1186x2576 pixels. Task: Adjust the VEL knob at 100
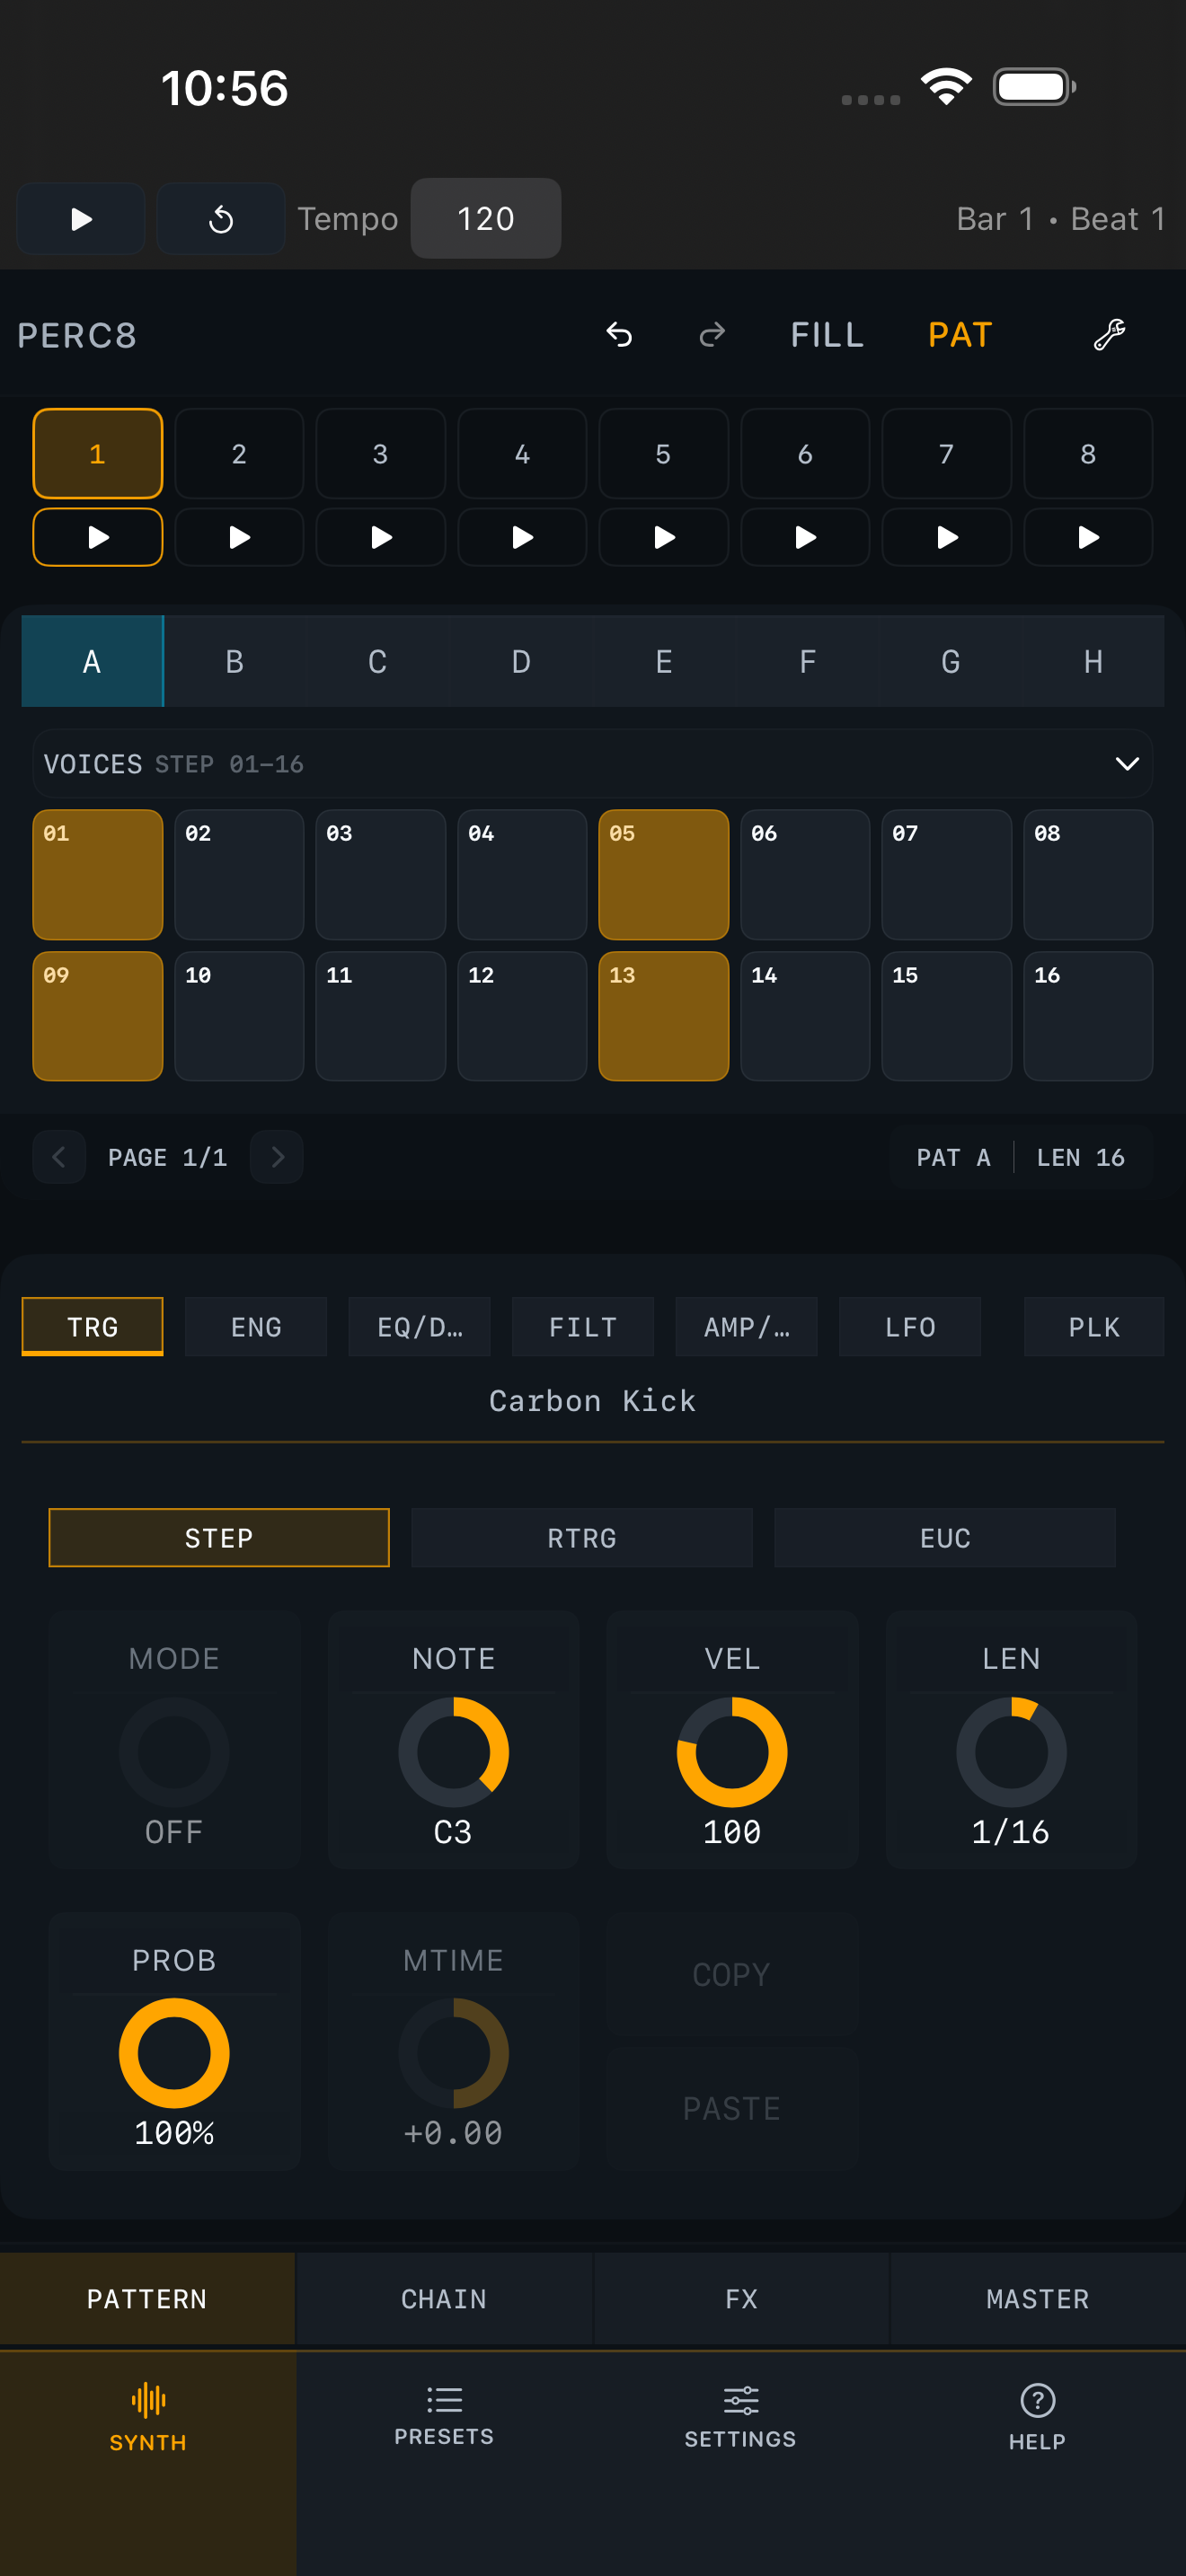click(732, 1752)
